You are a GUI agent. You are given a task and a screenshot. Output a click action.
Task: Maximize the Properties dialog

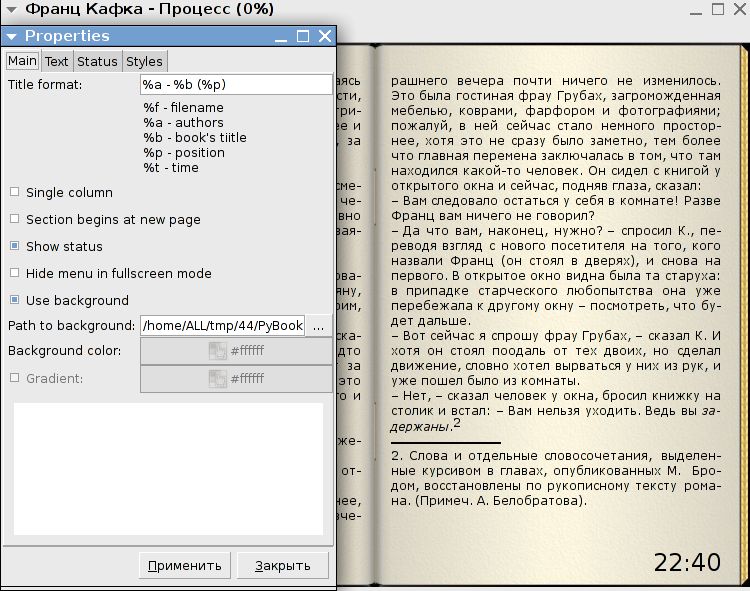point(303,36)
